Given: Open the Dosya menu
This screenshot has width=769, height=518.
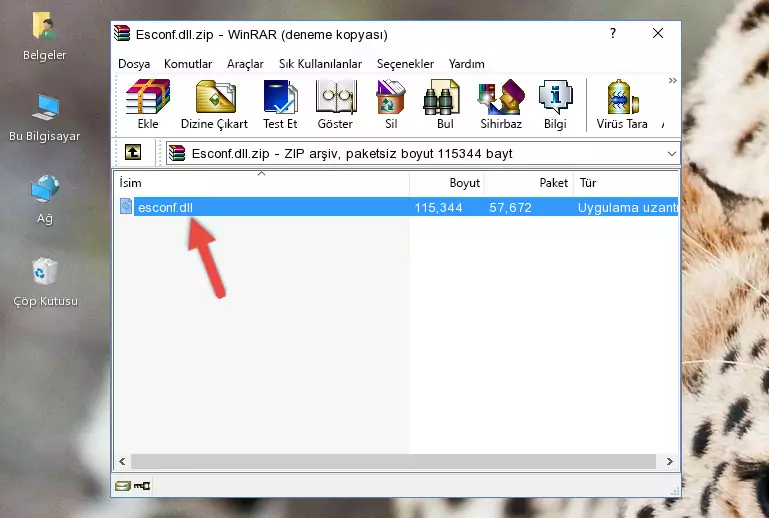Looking at the screenshot, I should 134,64.
